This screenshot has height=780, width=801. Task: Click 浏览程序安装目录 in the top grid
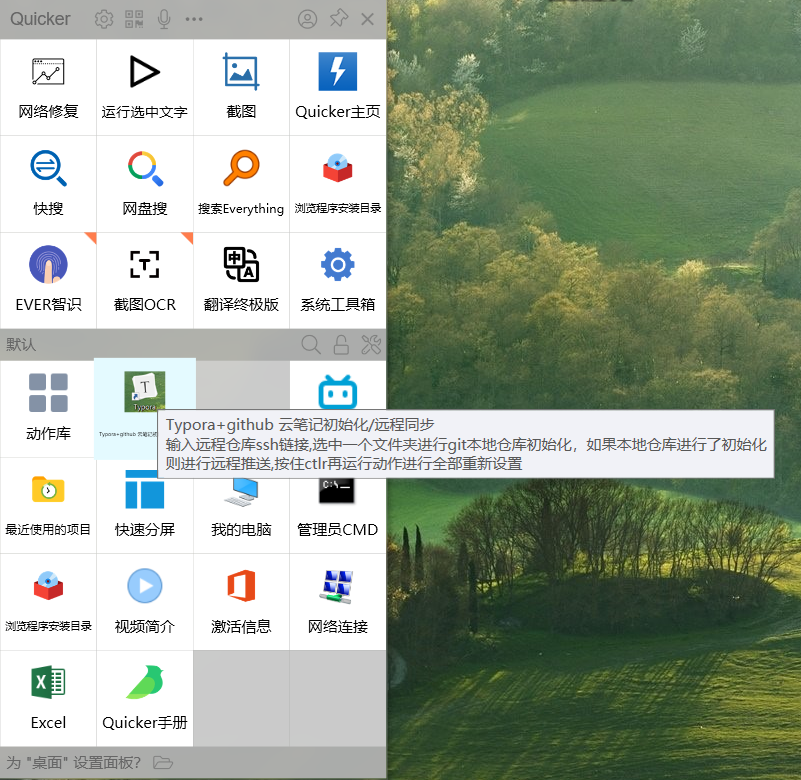[338, 184]
